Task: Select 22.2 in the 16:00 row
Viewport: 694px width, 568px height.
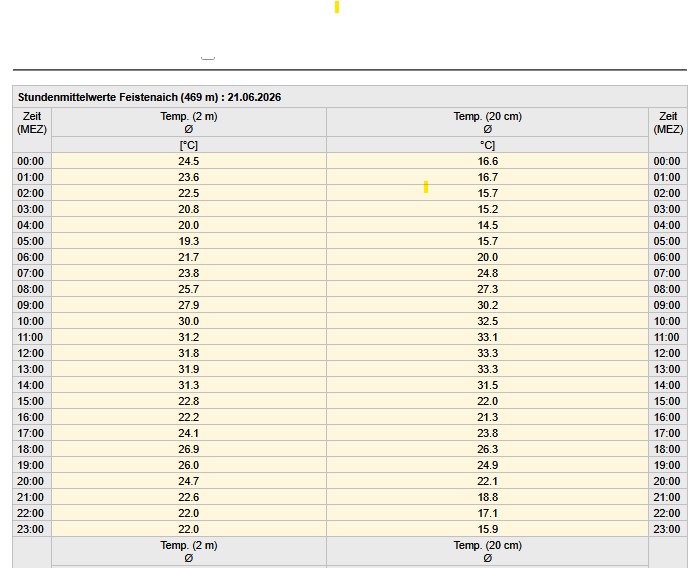Action: point(189,417)
